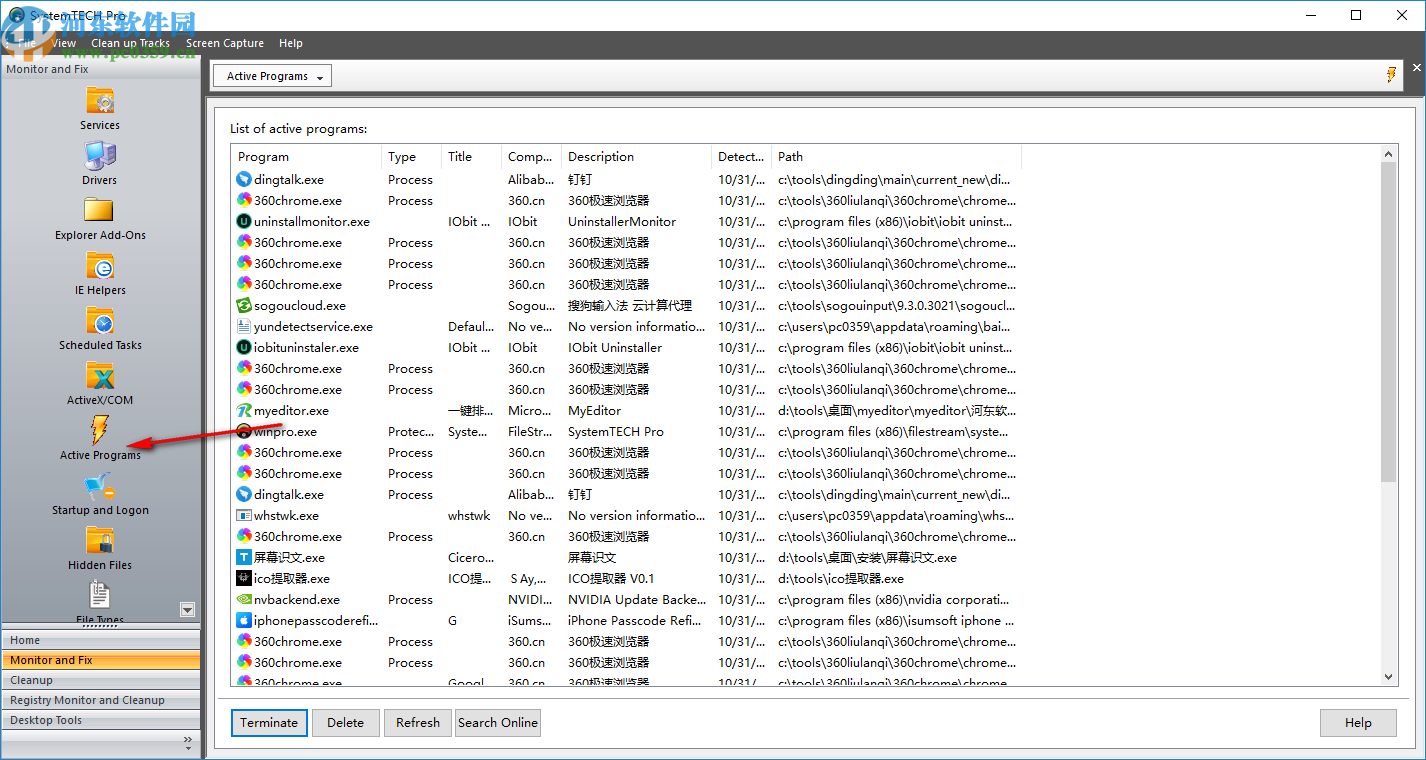Click the double-chevron below Desktop Tools
Screen dimensions: 1426x760
pyautogui.click(x=186, y=741)
